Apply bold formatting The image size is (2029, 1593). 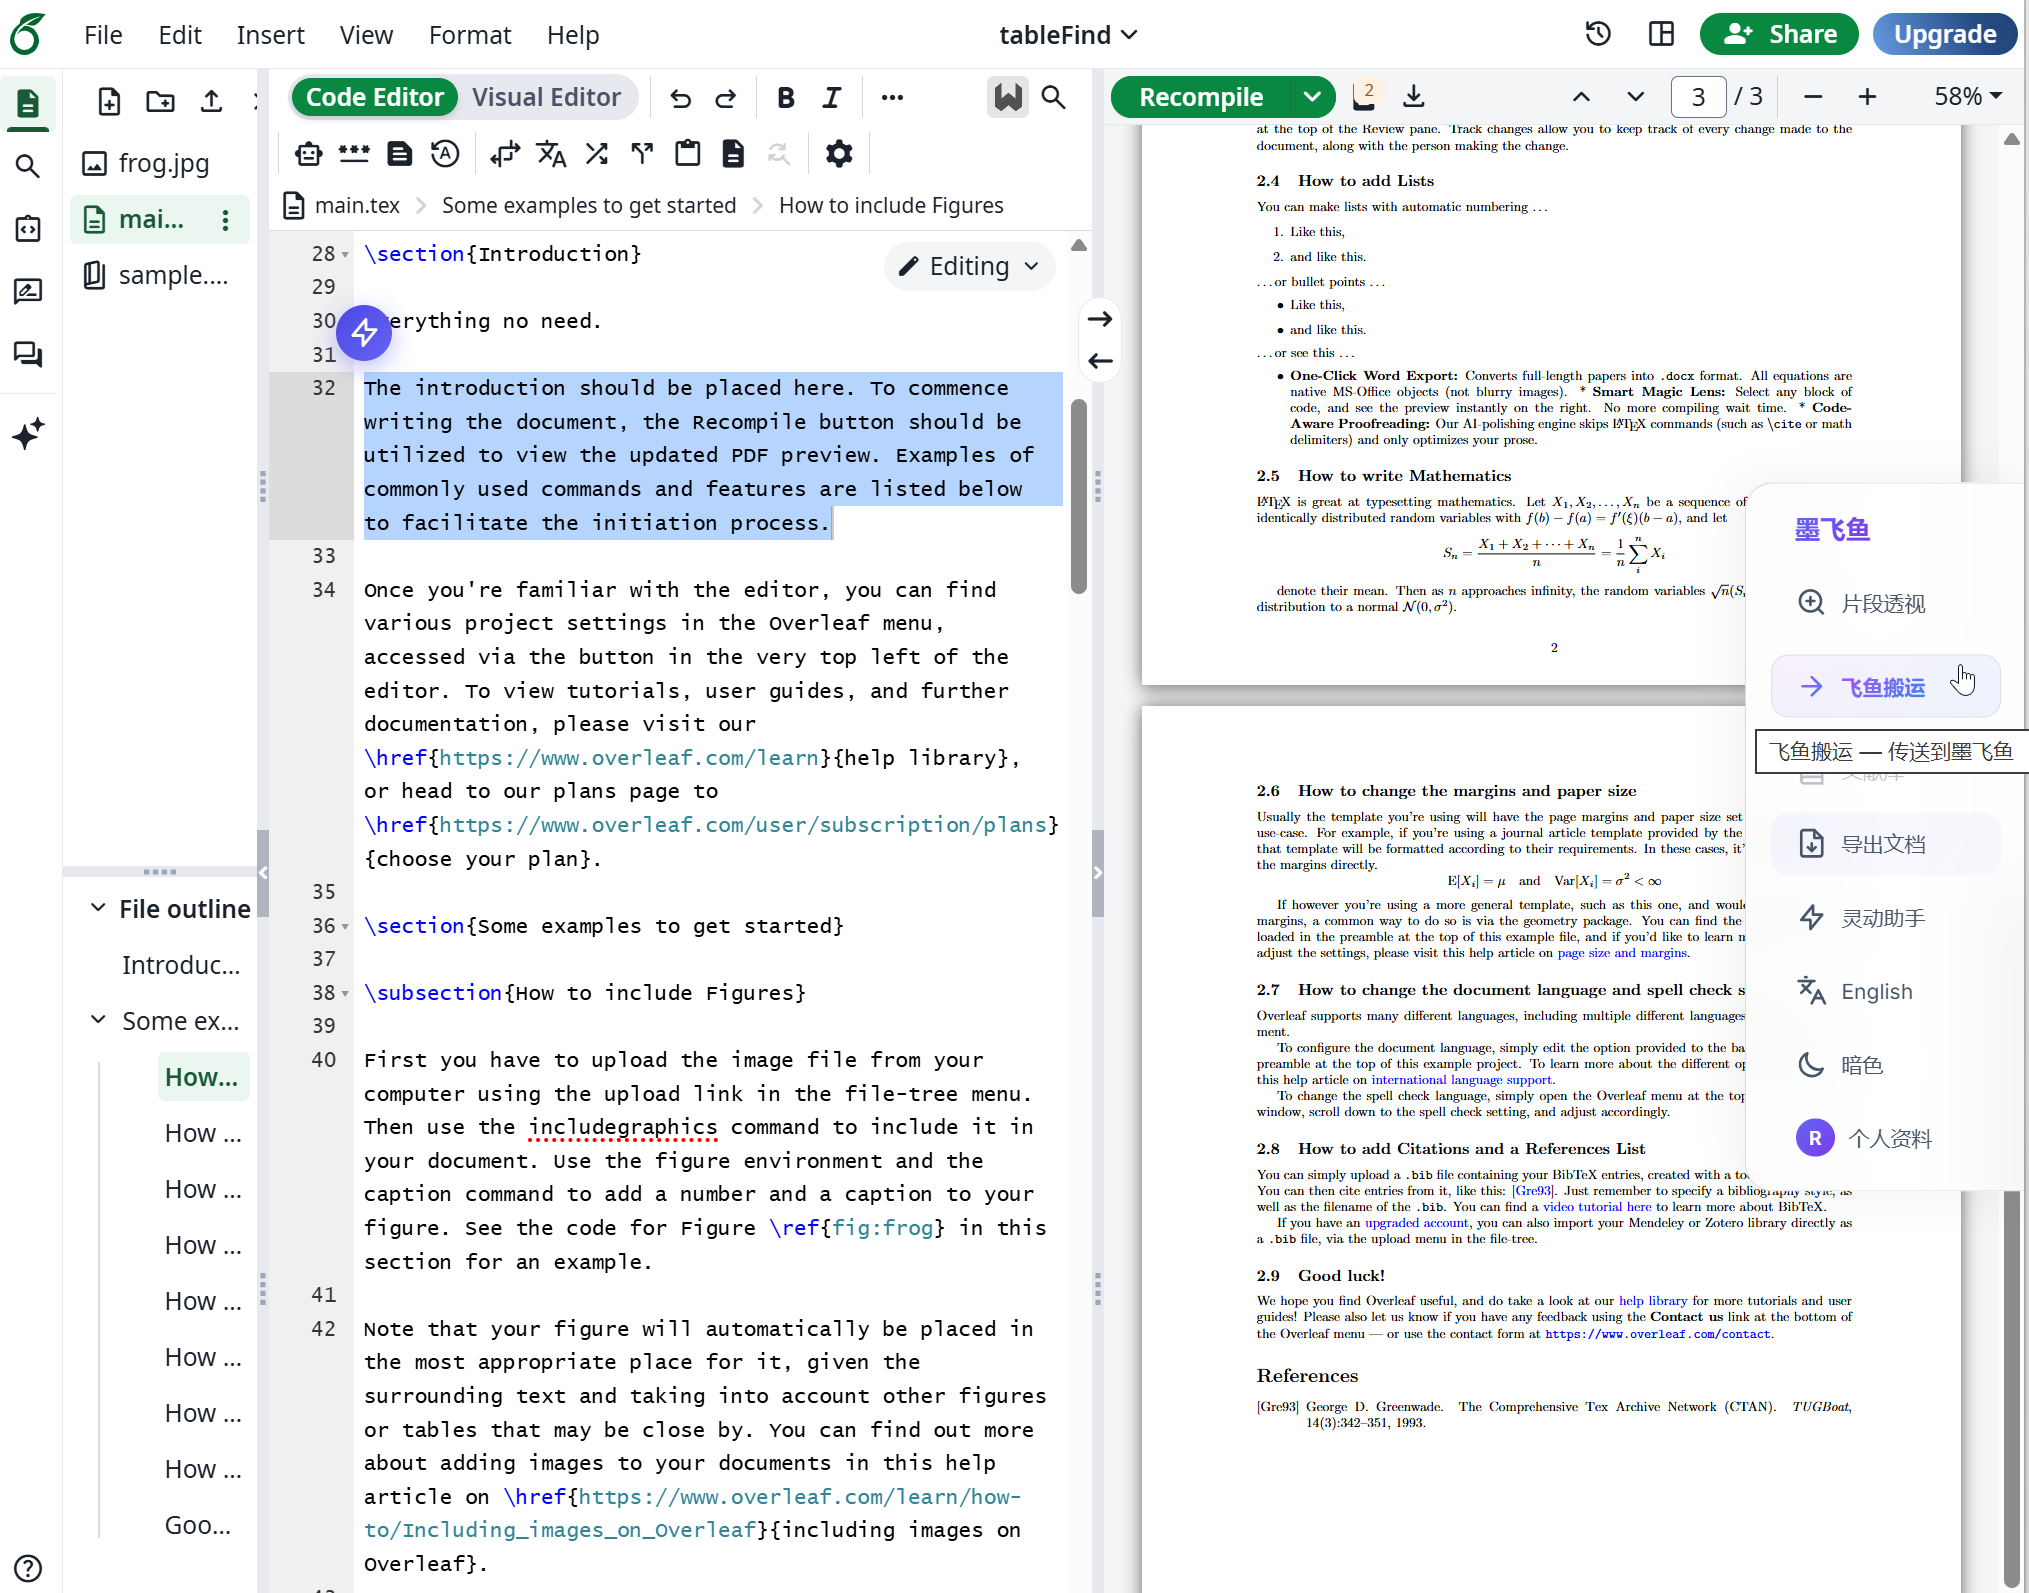pyautogui.click(x=786, y=97)
